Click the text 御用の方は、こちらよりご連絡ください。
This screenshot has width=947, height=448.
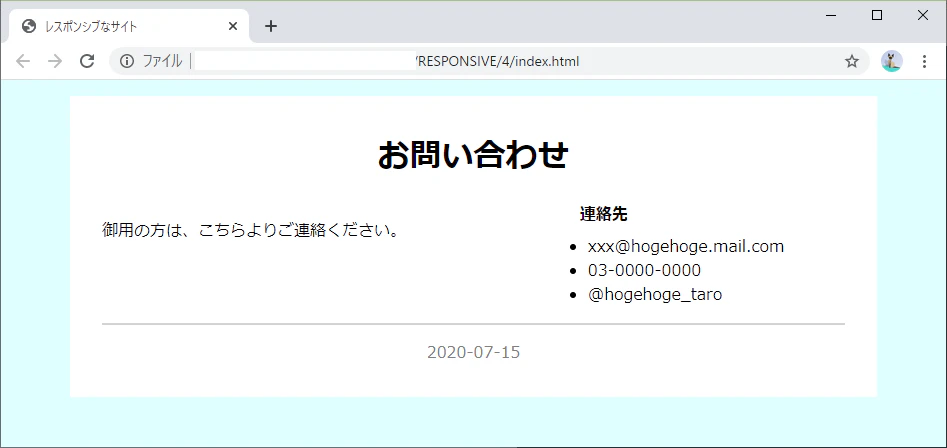tap(251, 230)
